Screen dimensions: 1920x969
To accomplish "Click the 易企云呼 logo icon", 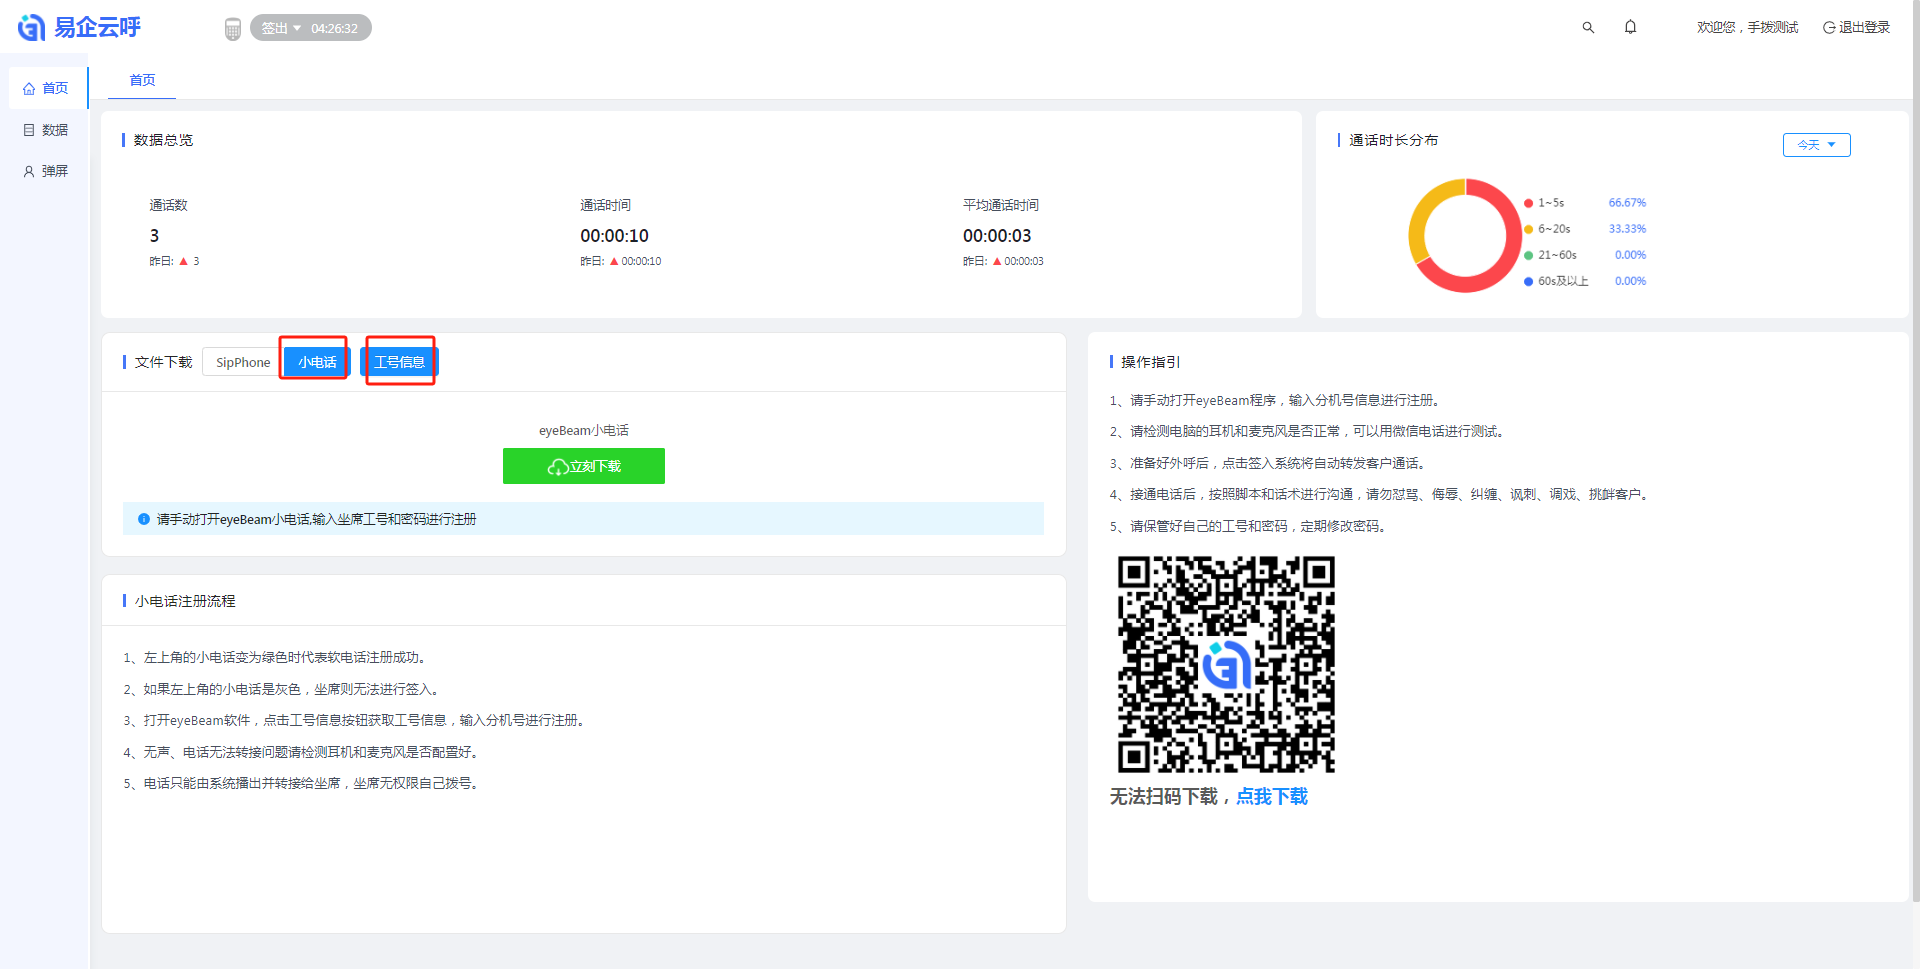I will [x=32, y=28].
